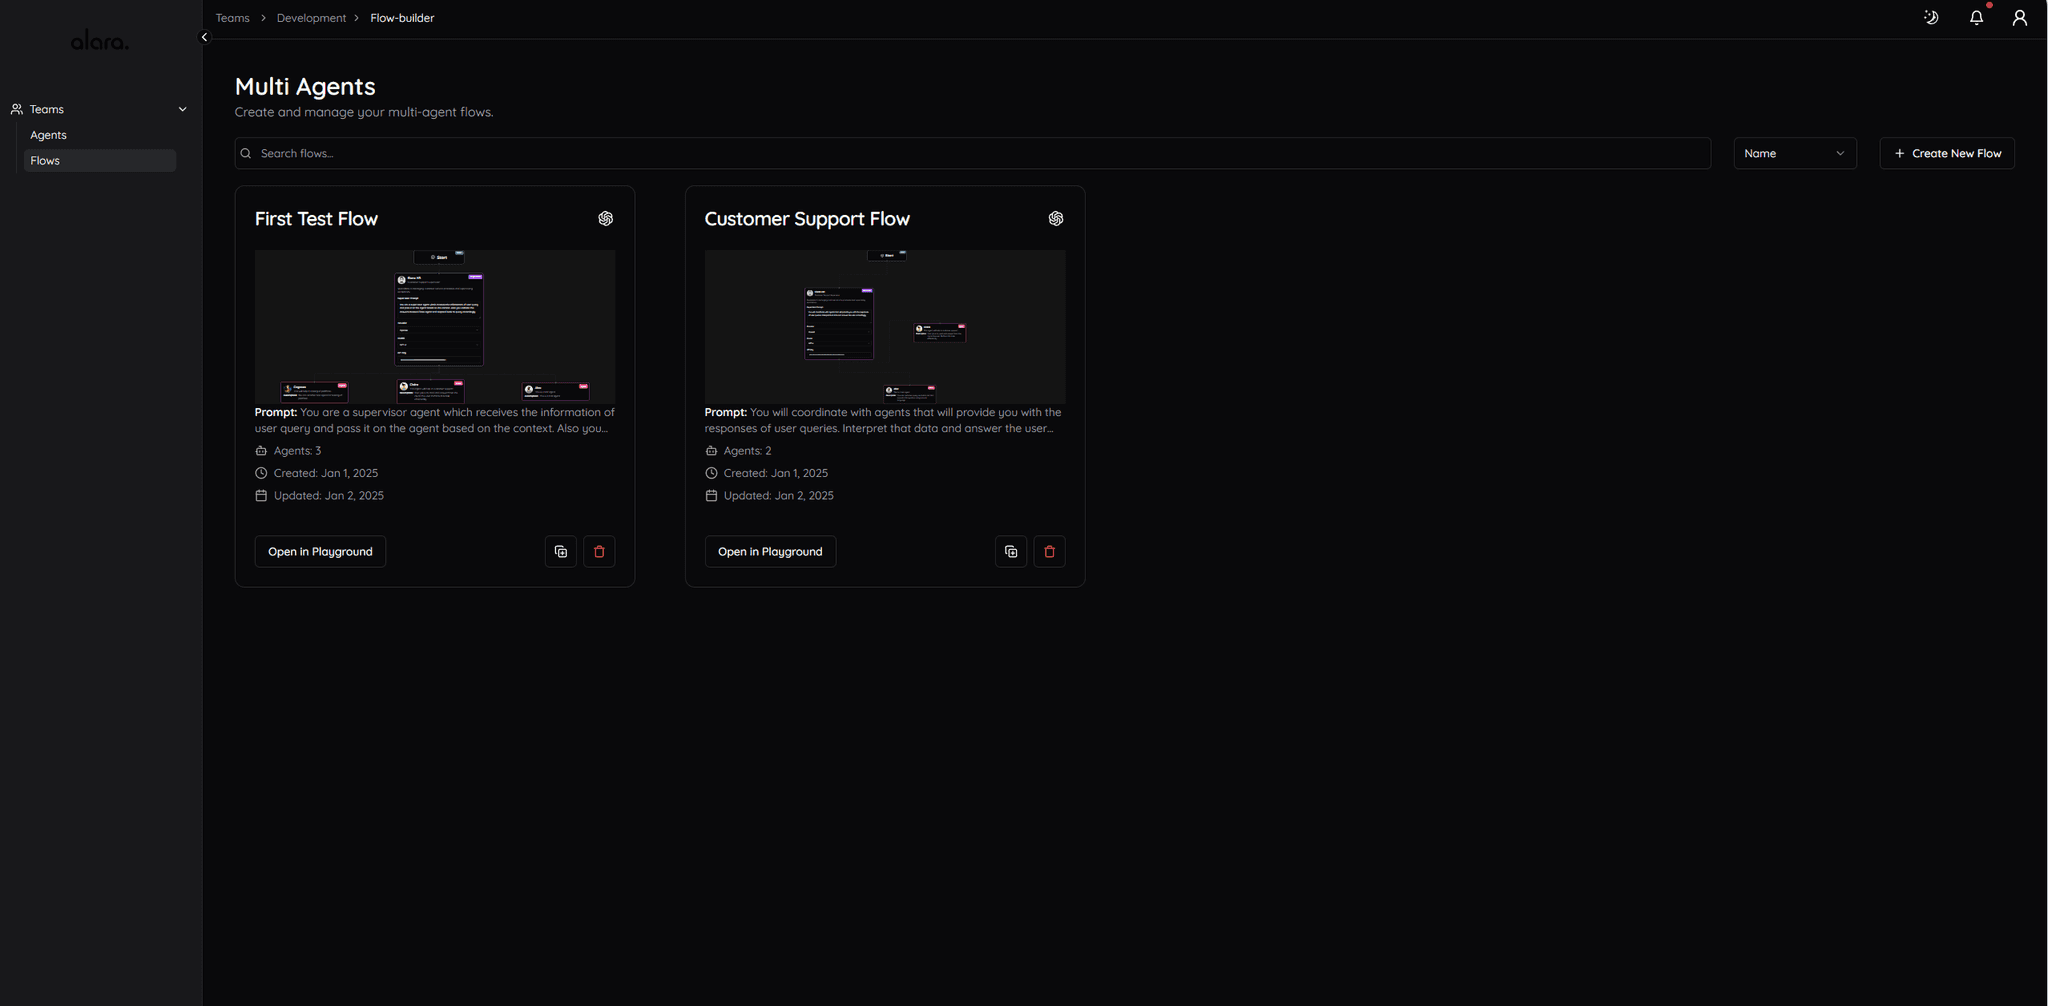Open First Test Flow in Playground
The image size is (2048, 1006).
(x=320, y=552)
